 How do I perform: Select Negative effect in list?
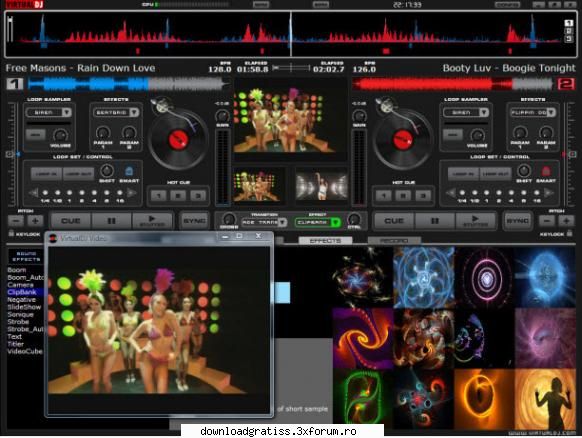(22, 300)
